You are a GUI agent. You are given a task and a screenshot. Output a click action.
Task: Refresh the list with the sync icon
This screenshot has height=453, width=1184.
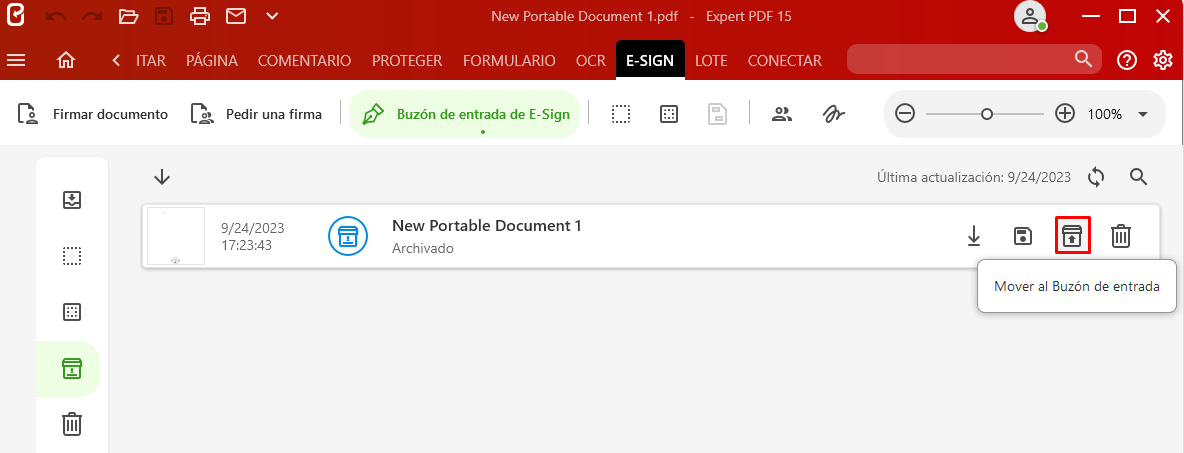(x=1096, y=177)
